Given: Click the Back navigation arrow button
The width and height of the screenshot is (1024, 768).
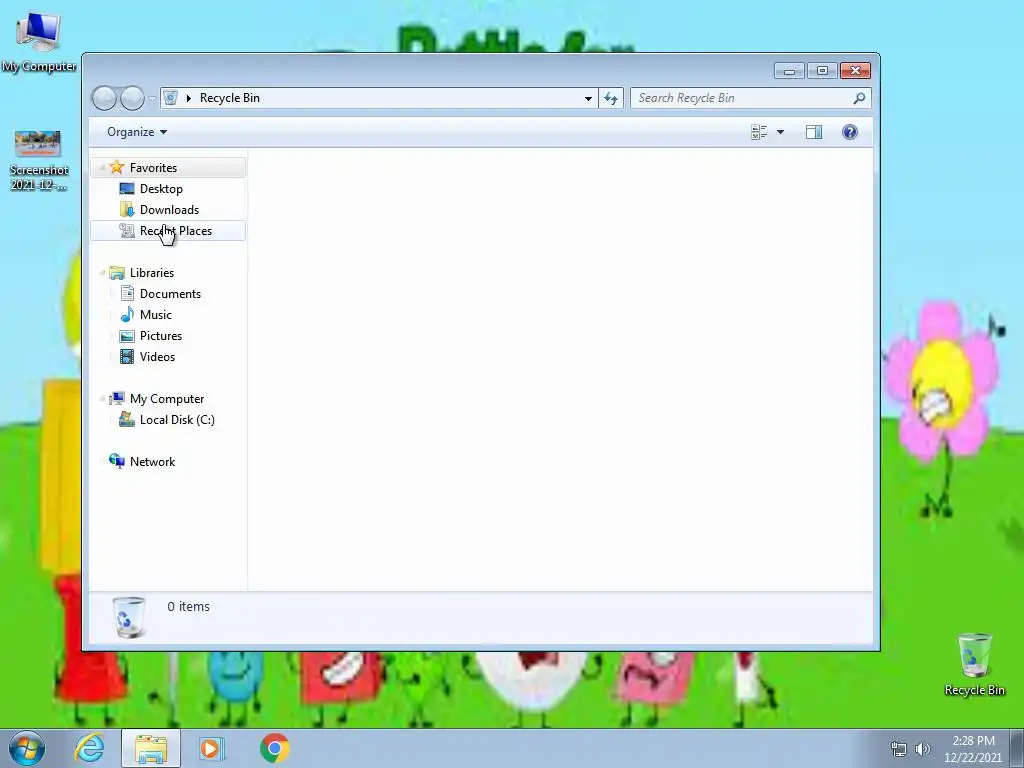Looking at the screenshot, I should point(104,98).
